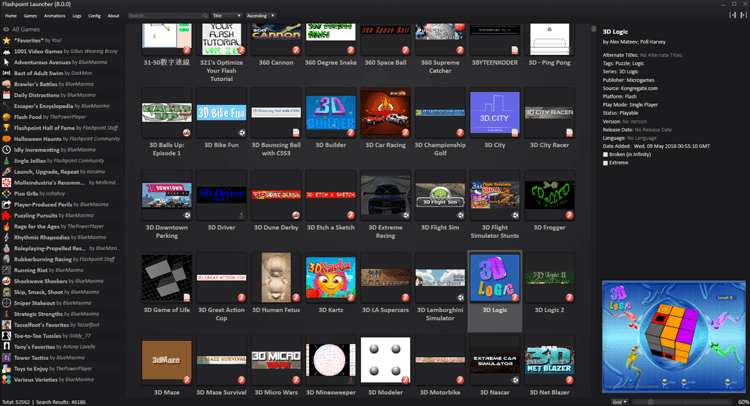Collapse the right sidebar with toggle icon
750x406 pixels.
(744, 15)
